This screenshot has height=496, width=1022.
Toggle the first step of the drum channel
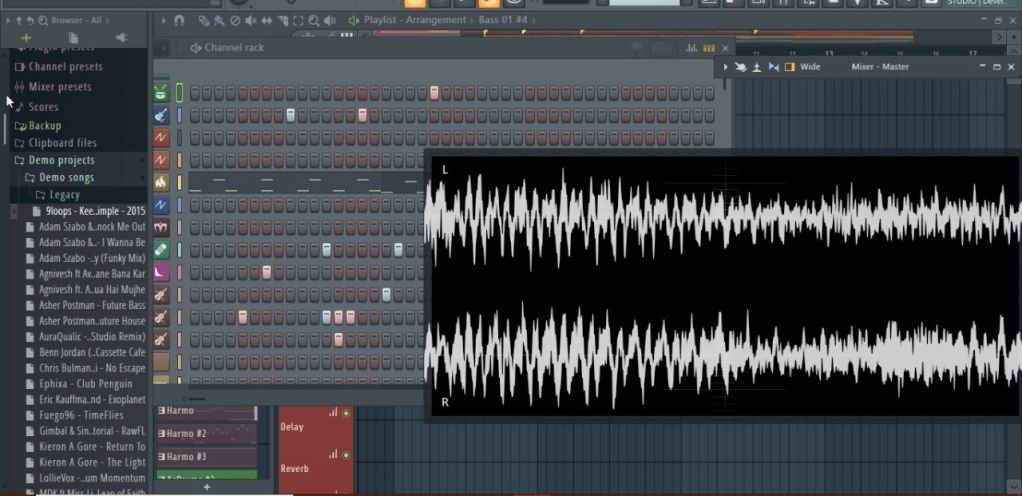tap(195, 93)
